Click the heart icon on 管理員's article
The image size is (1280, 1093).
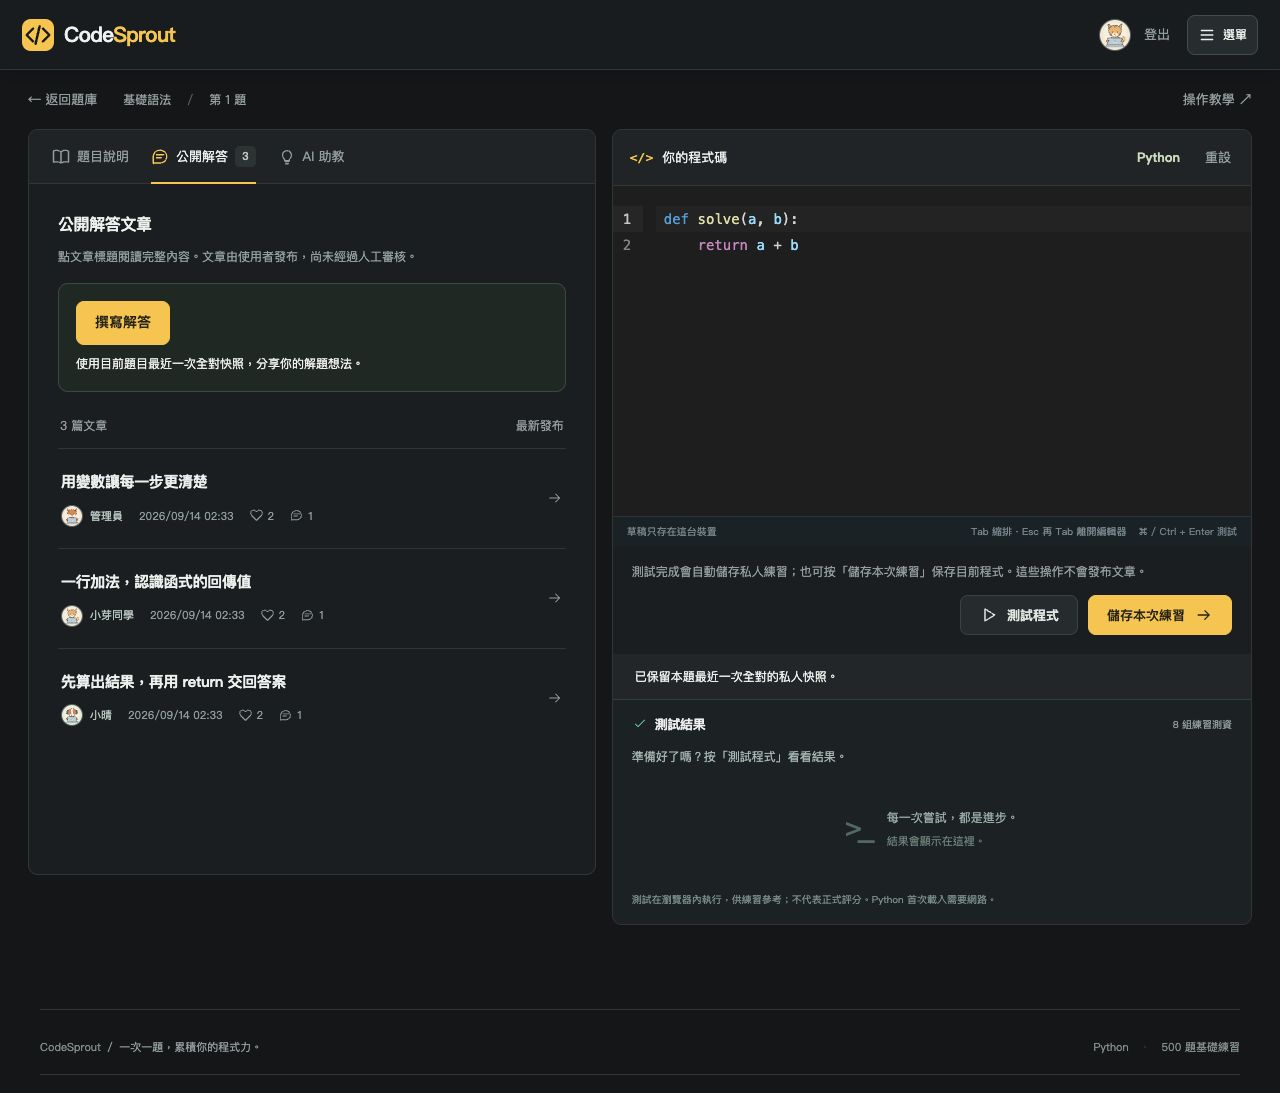point(256,516)
